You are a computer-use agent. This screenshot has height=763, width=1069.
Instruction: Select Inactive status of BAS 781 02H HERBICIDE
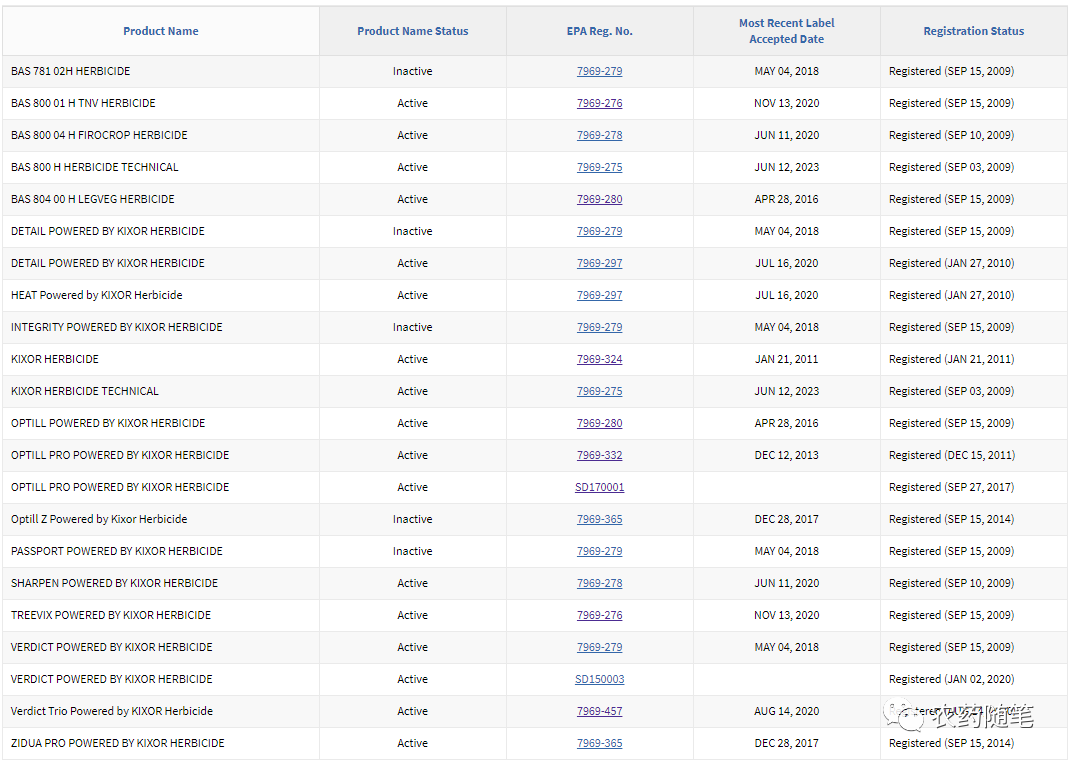pos(412,71)
